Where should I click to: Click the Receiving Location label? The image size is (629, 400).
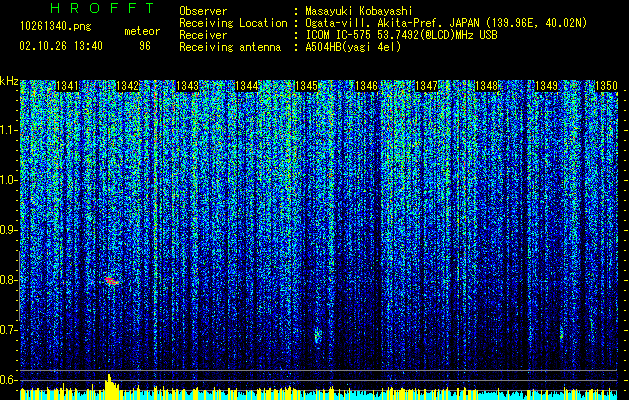pyautogui.click(x=233, y=23)
